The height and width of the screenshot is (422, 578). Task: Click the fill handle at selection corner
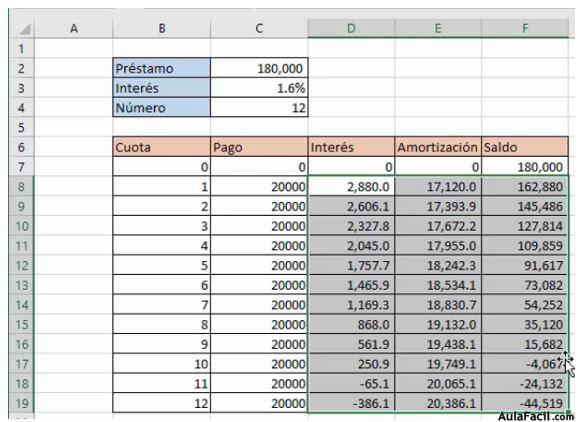point(568,413)
